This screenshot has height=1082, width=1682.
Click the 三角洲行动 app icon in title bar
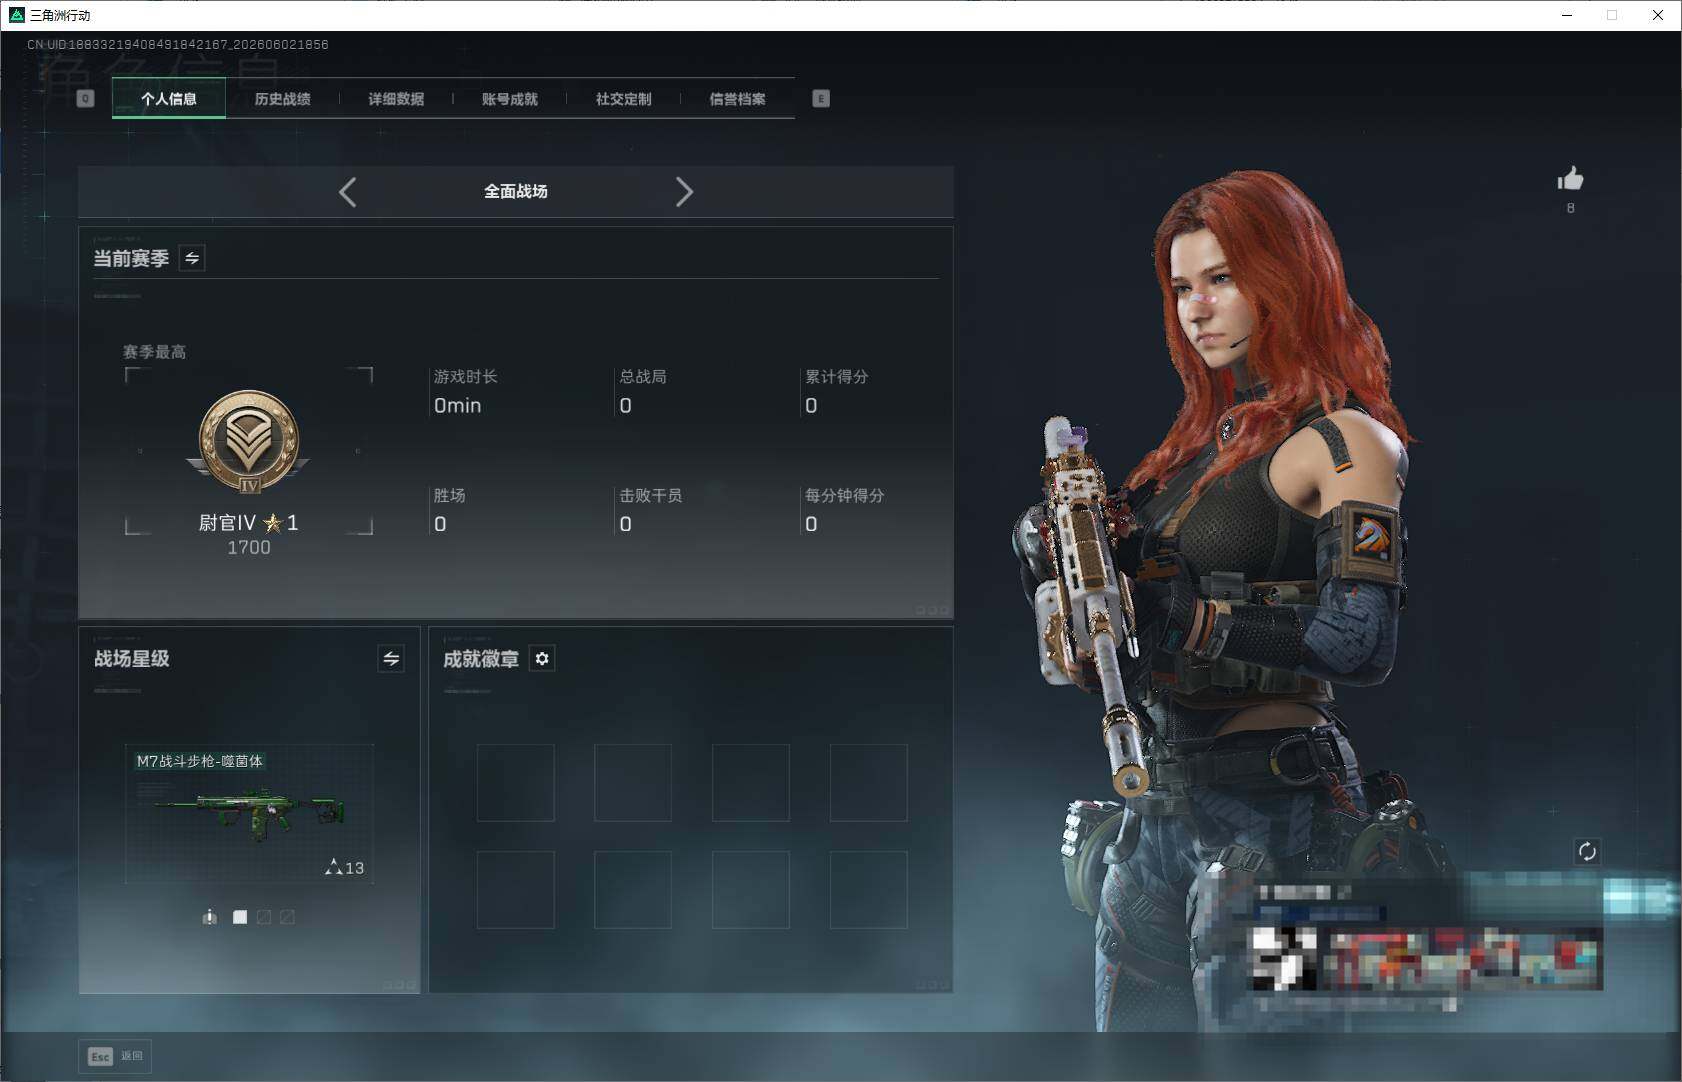(16, 15)
